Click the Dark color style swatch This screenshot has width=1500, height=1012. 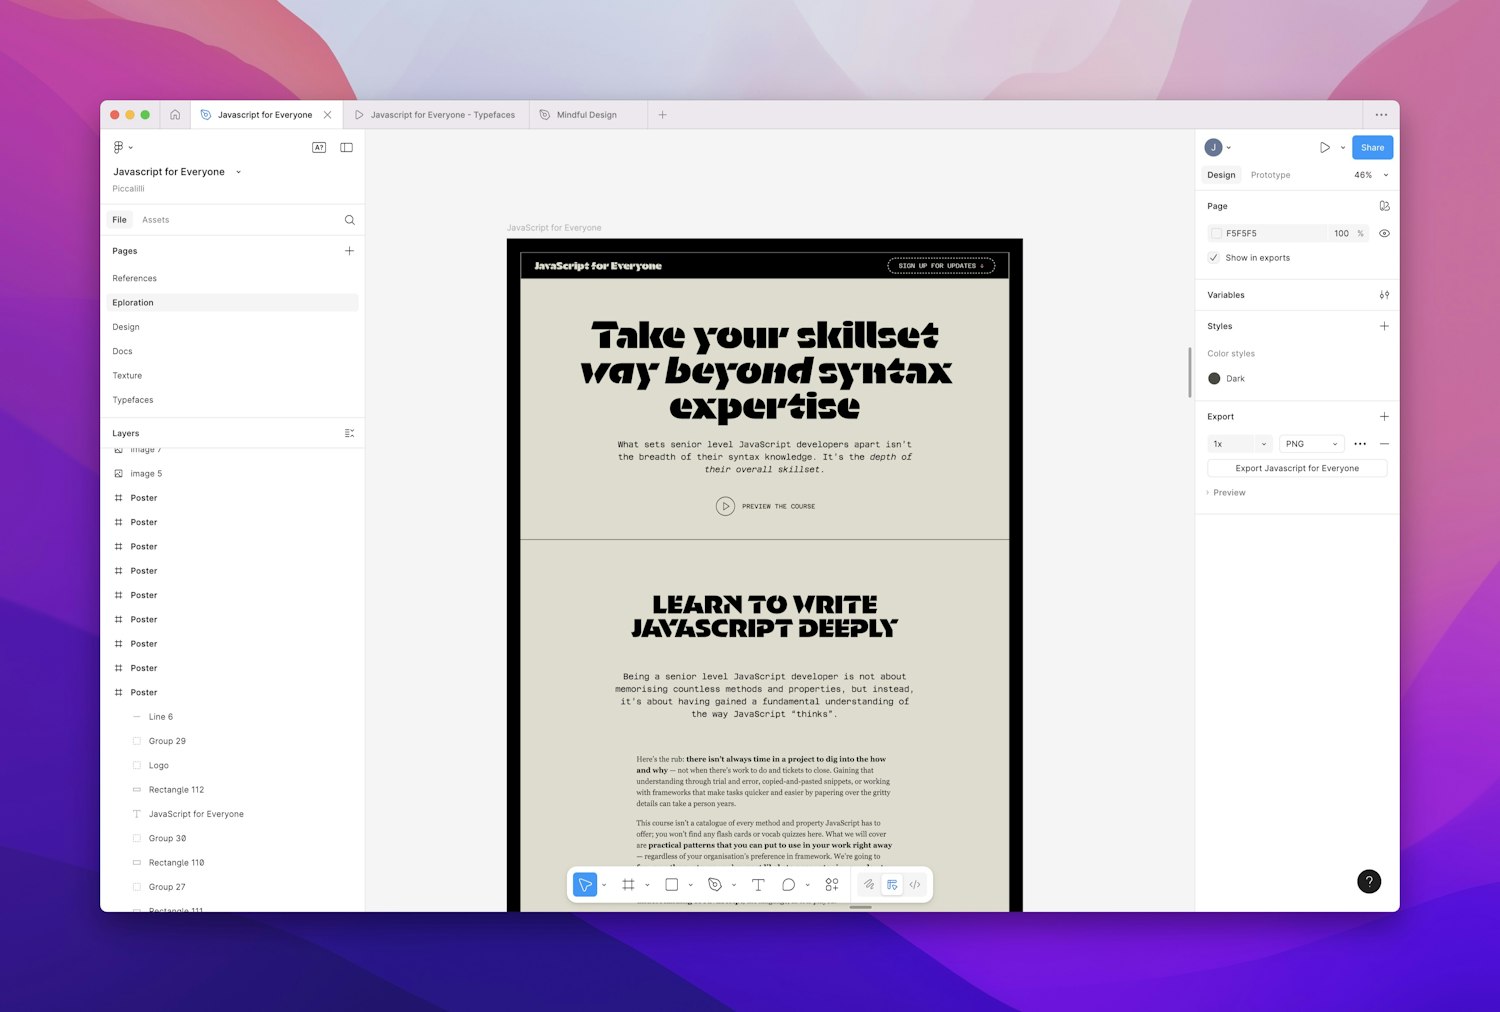tap(1214, 379)
